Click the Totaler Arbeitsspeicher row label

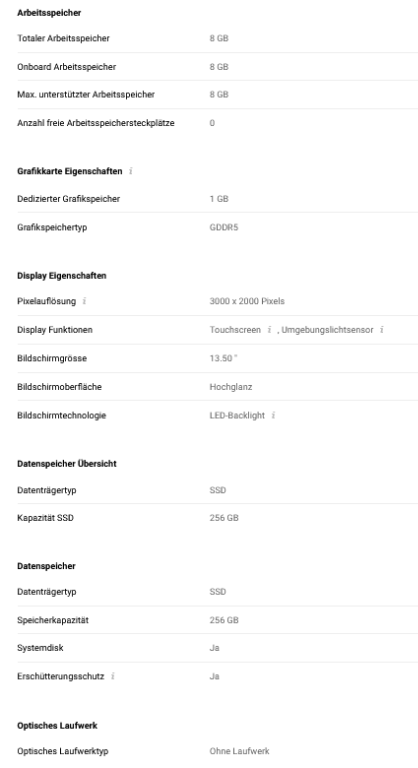(63, 38)
